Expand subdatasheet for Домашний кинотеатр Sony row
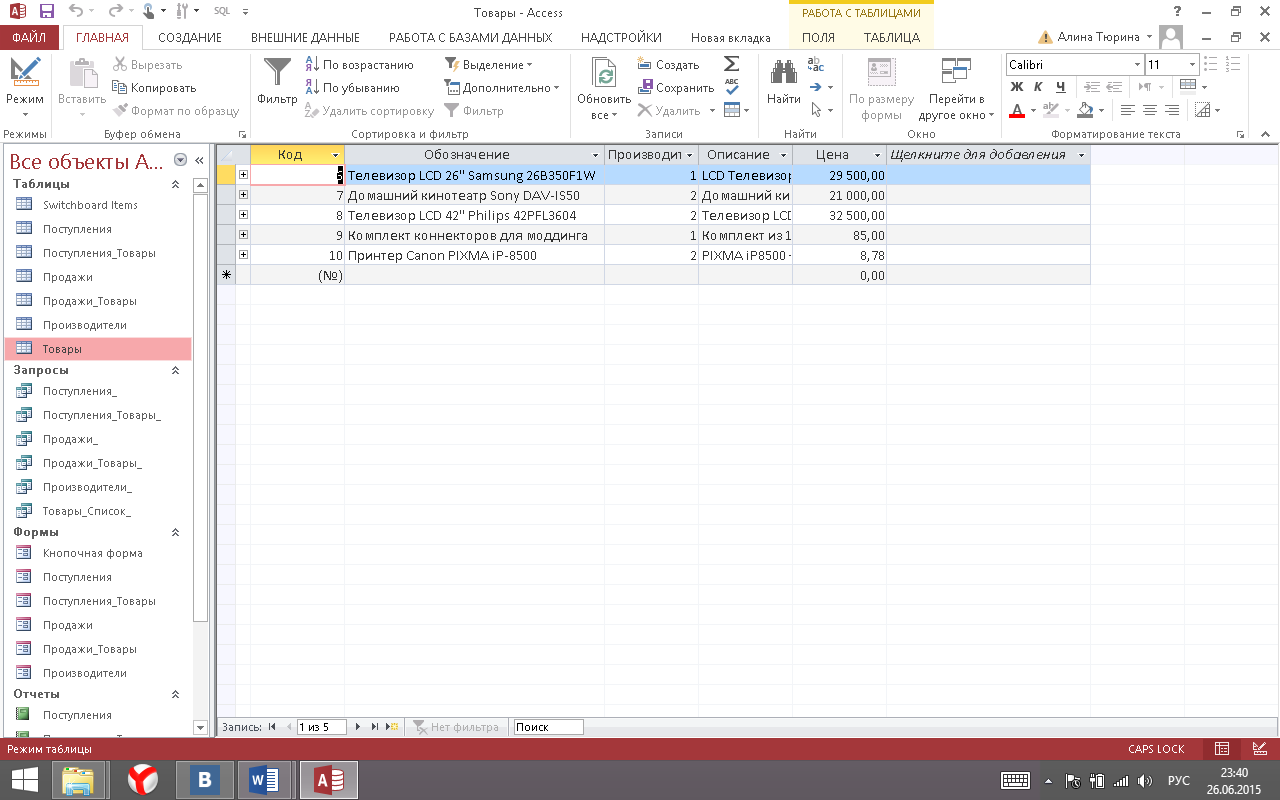Screen dimensions: 1280x800 [x=243, y=195]
